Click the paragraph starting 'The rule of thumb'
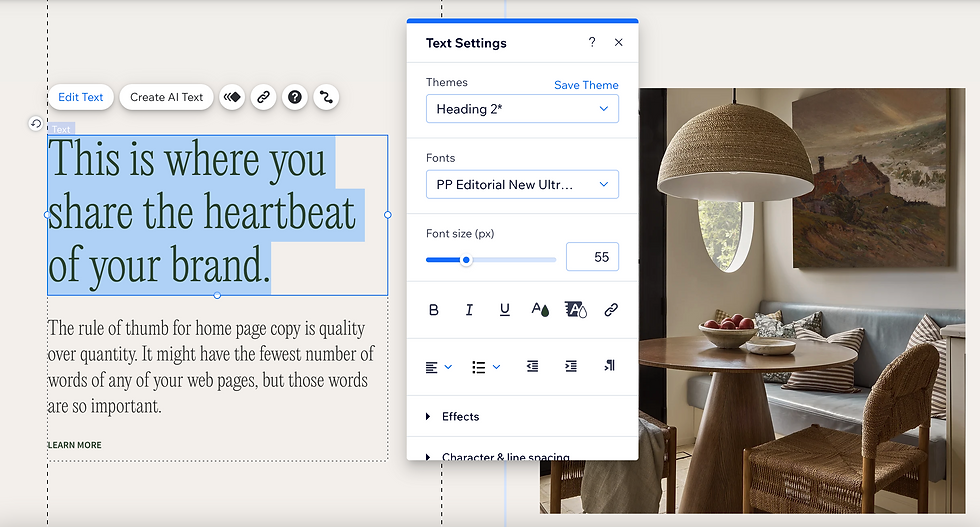This screenshot has height=527, width=980. [211, 367]
